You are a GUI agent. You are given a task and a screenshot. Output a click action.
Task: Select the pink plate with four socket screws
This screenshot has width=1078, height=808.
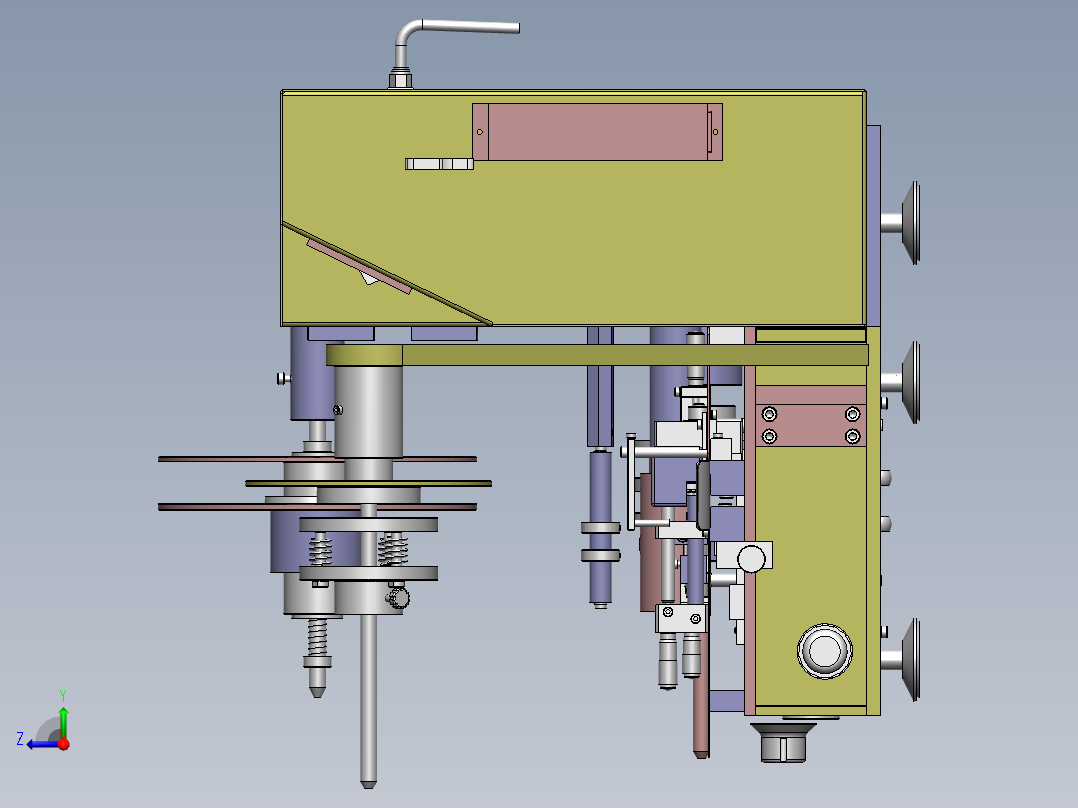811,425
